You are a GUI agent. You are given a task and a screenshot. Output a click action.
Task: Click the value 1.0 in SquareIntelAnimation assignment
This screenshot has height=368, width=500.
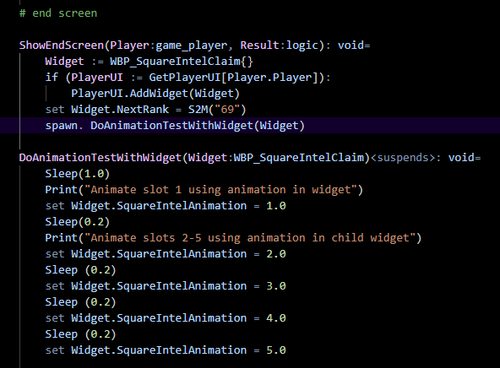click(276, 206)
